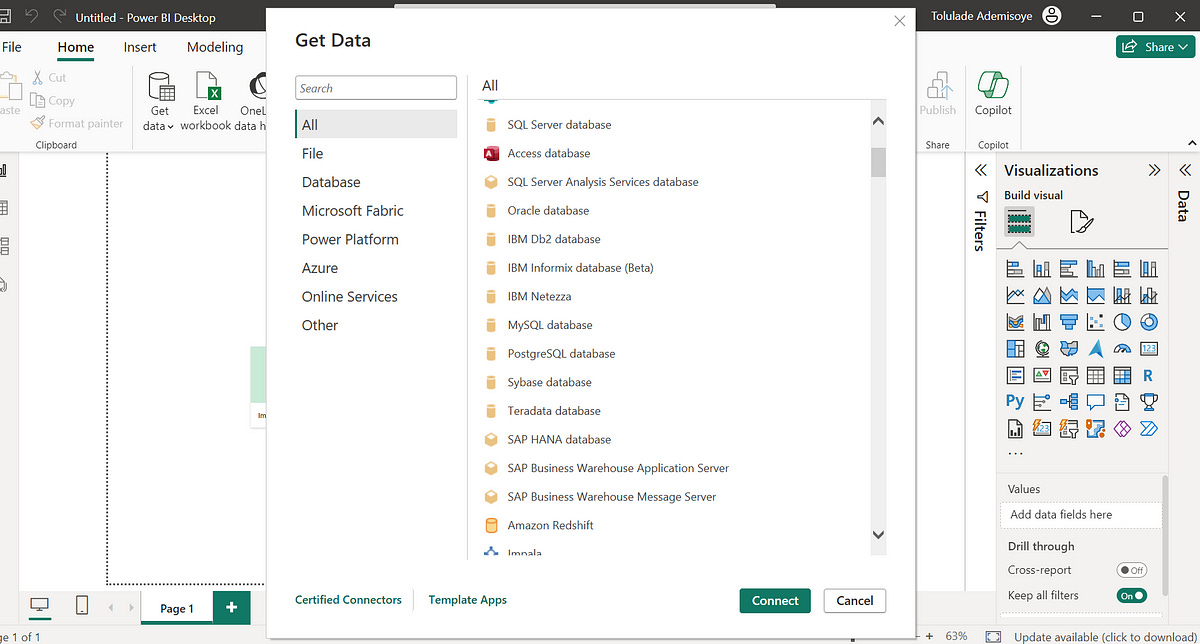This screenshot has height=644, width=1200.
Task: Select the stacked bar chart visual
Action: tap(1015, 268)
